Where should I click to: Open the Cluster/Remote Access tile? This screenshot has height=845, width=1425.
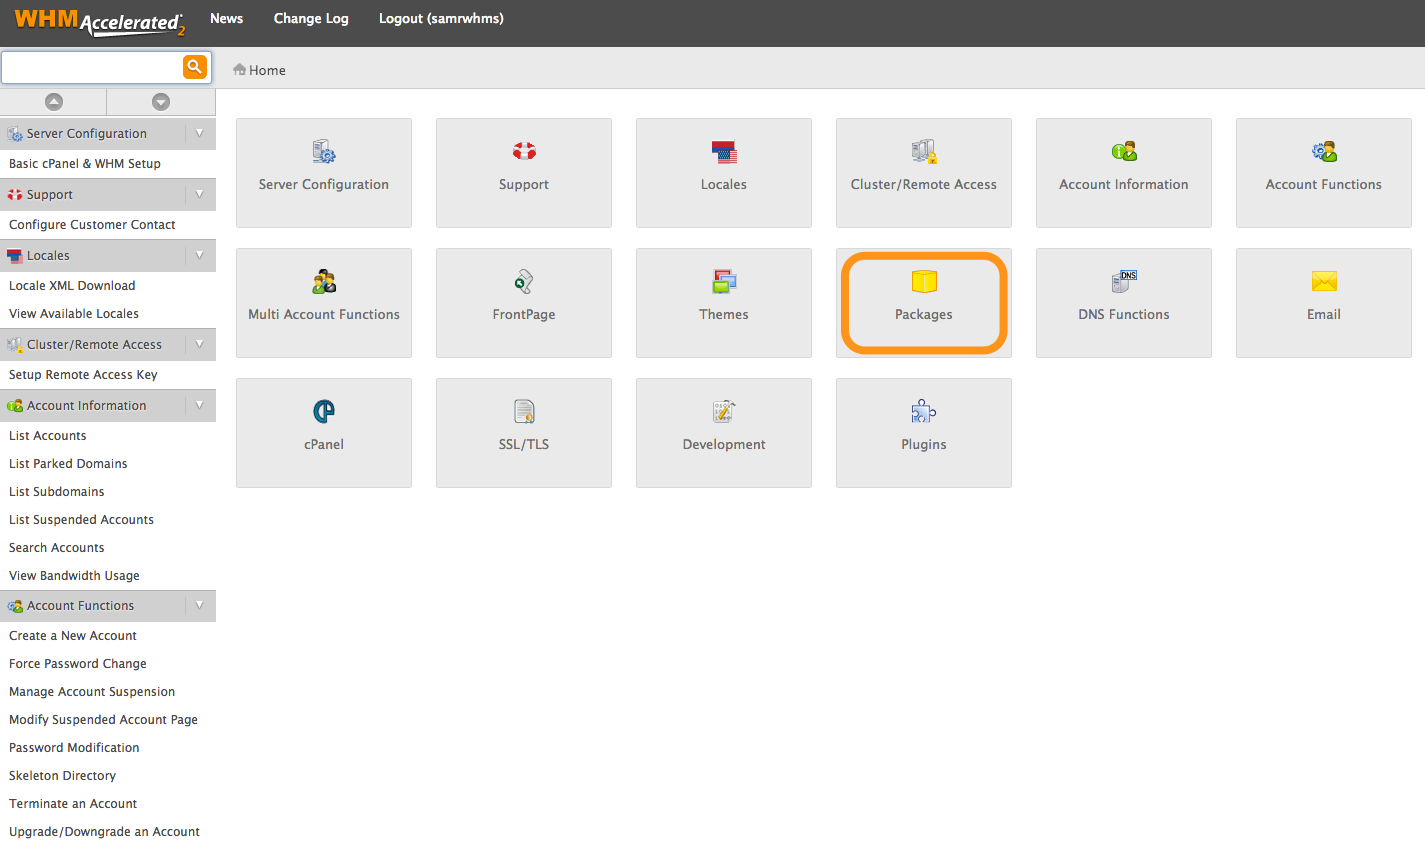point(924,173)
